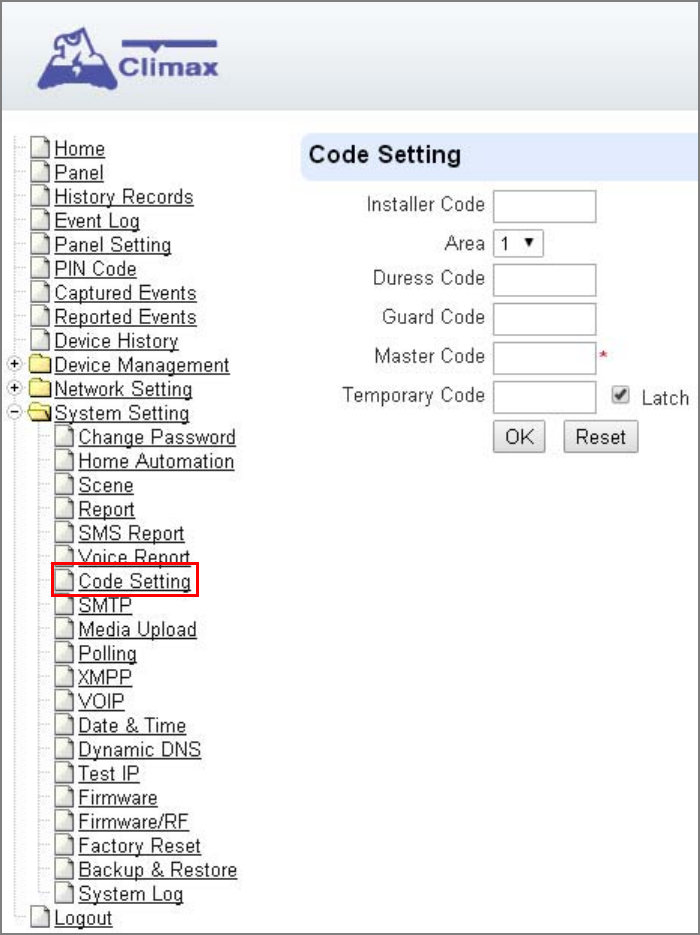This screenshot has width=700, height=935.
Task: Click the page icon beside Event Log
Action: (40, 221)
